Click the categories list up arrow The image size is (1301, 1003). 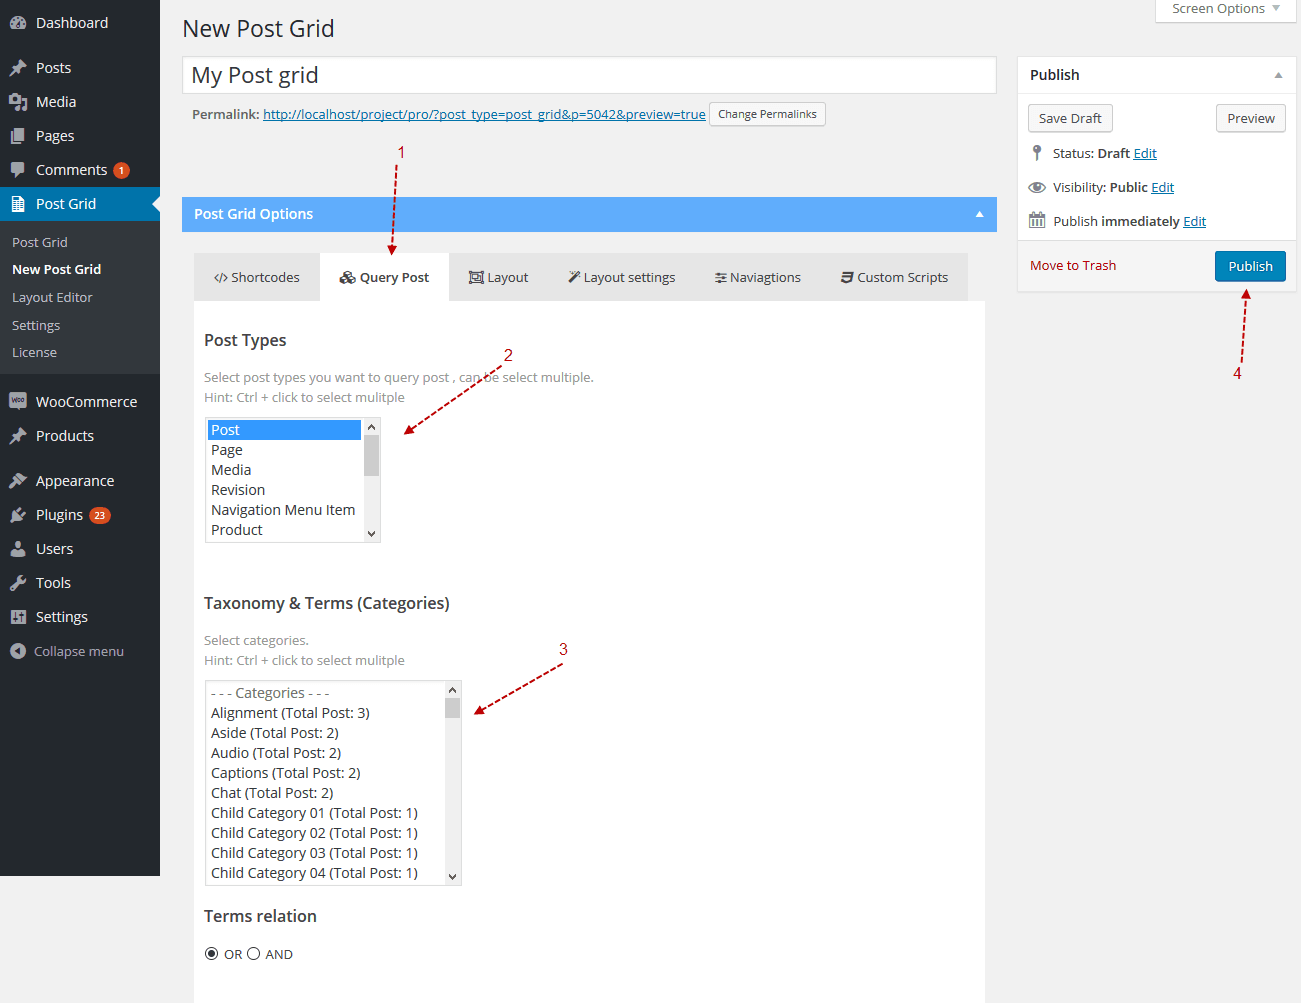tap(453, 690)
